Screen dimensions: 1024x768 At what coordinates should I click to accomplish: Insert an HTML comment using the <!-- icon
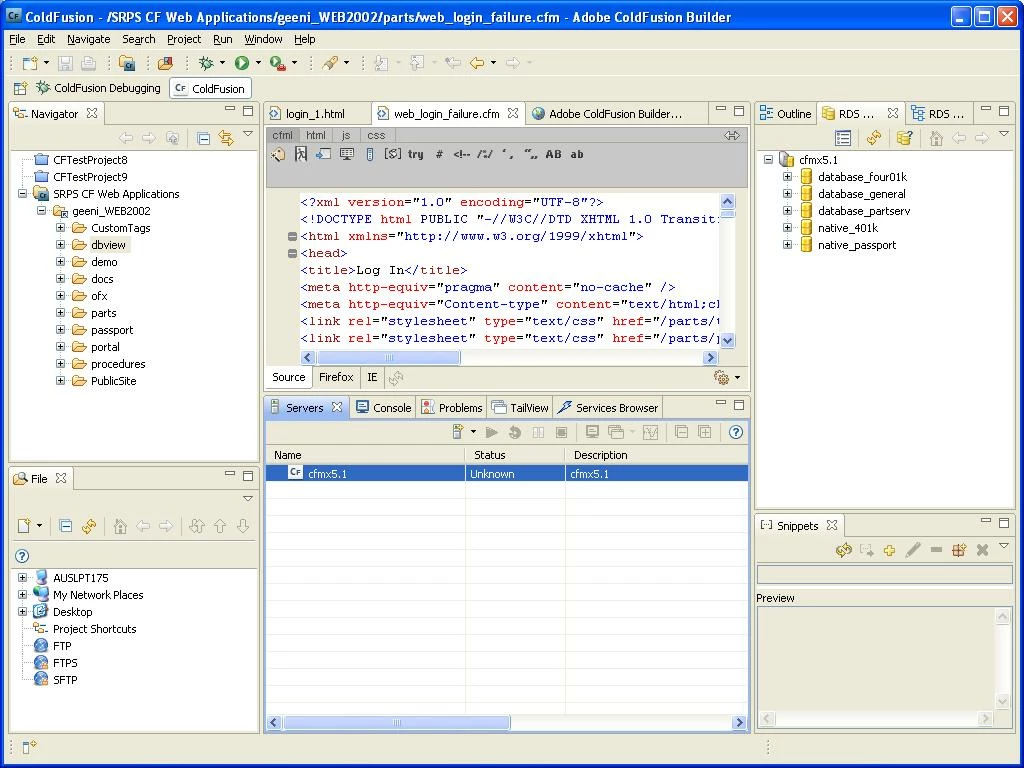click(462, 154)
